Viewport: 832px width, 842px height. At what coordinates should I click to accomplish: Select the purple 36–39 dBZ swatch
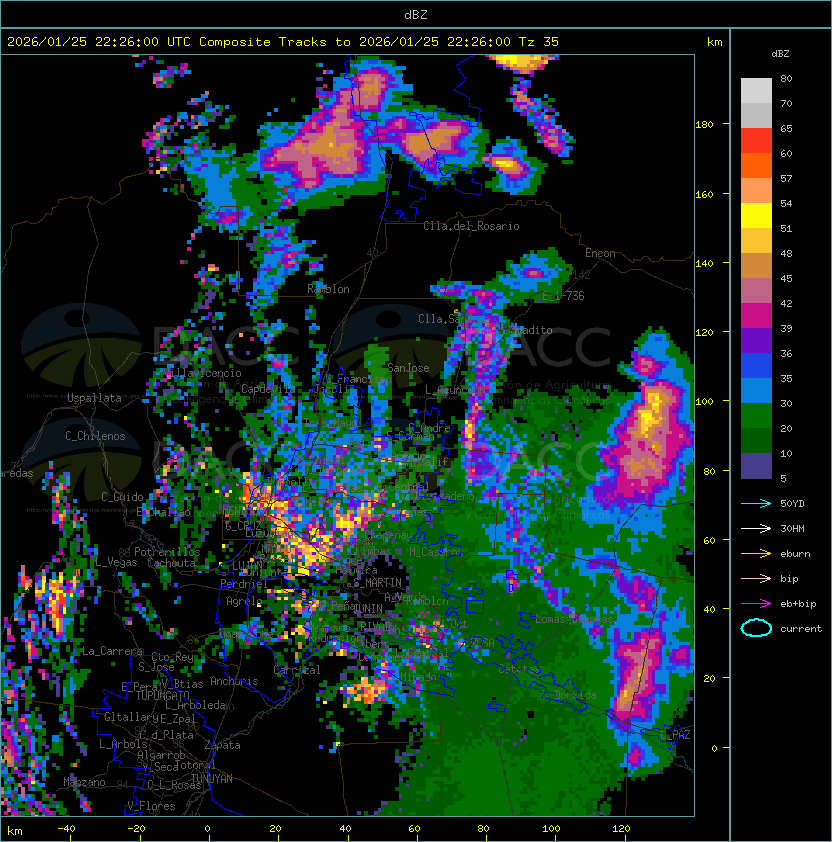[x=756, y=340]
